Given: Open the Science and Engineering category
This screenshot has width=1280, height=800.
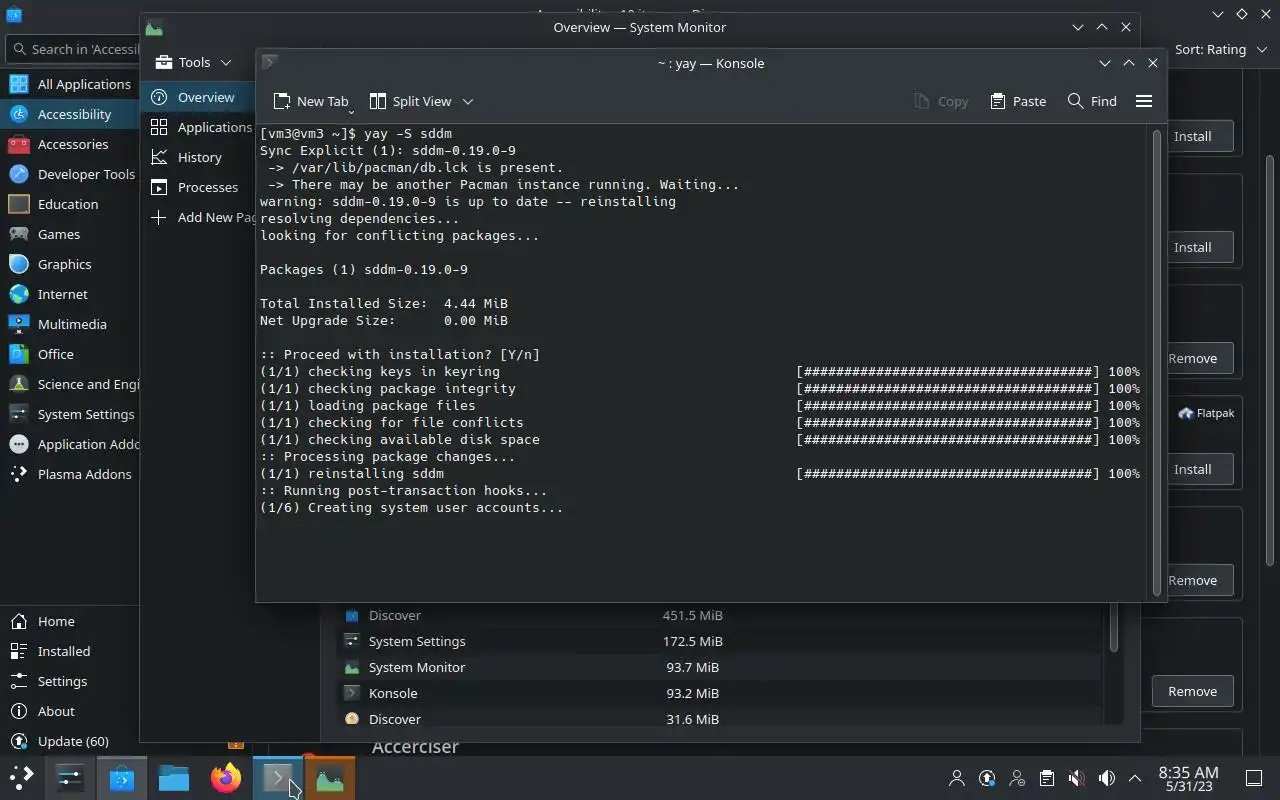Looking at the screenshot, I should point(70,384).
